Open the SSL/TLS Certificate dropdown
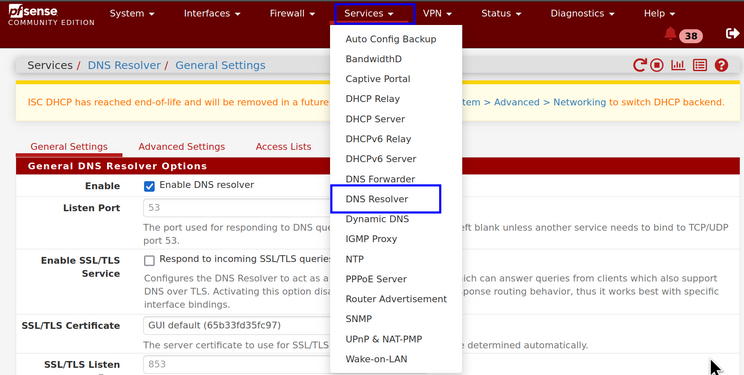This screenshot has height=375, width=744. point(237,326)
